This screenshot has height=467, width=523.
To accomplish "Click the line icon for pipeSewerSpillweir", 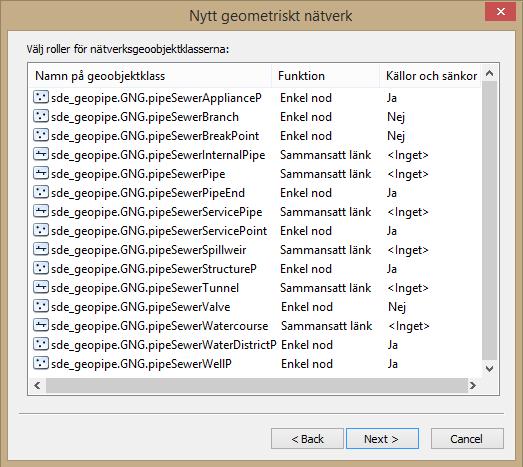I will tap(41, 249).
